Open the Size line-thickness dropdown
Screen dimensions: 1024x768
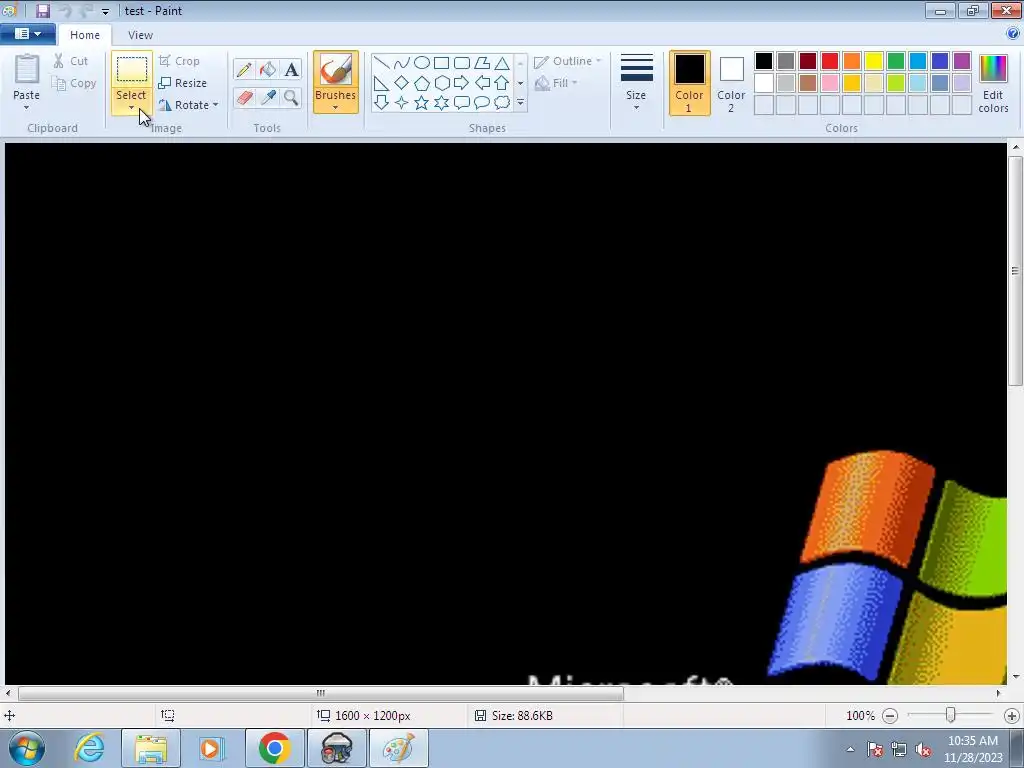[636, 82]
